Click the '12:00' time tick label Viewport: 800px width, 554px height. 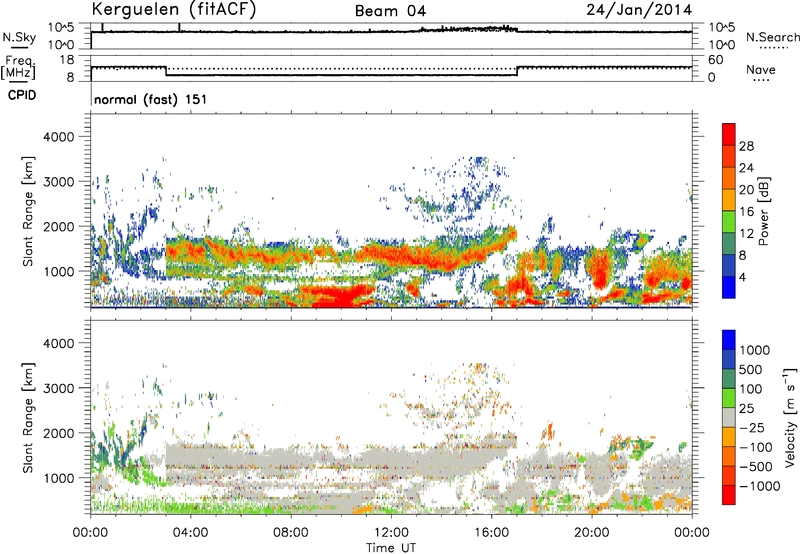[391, 533]
